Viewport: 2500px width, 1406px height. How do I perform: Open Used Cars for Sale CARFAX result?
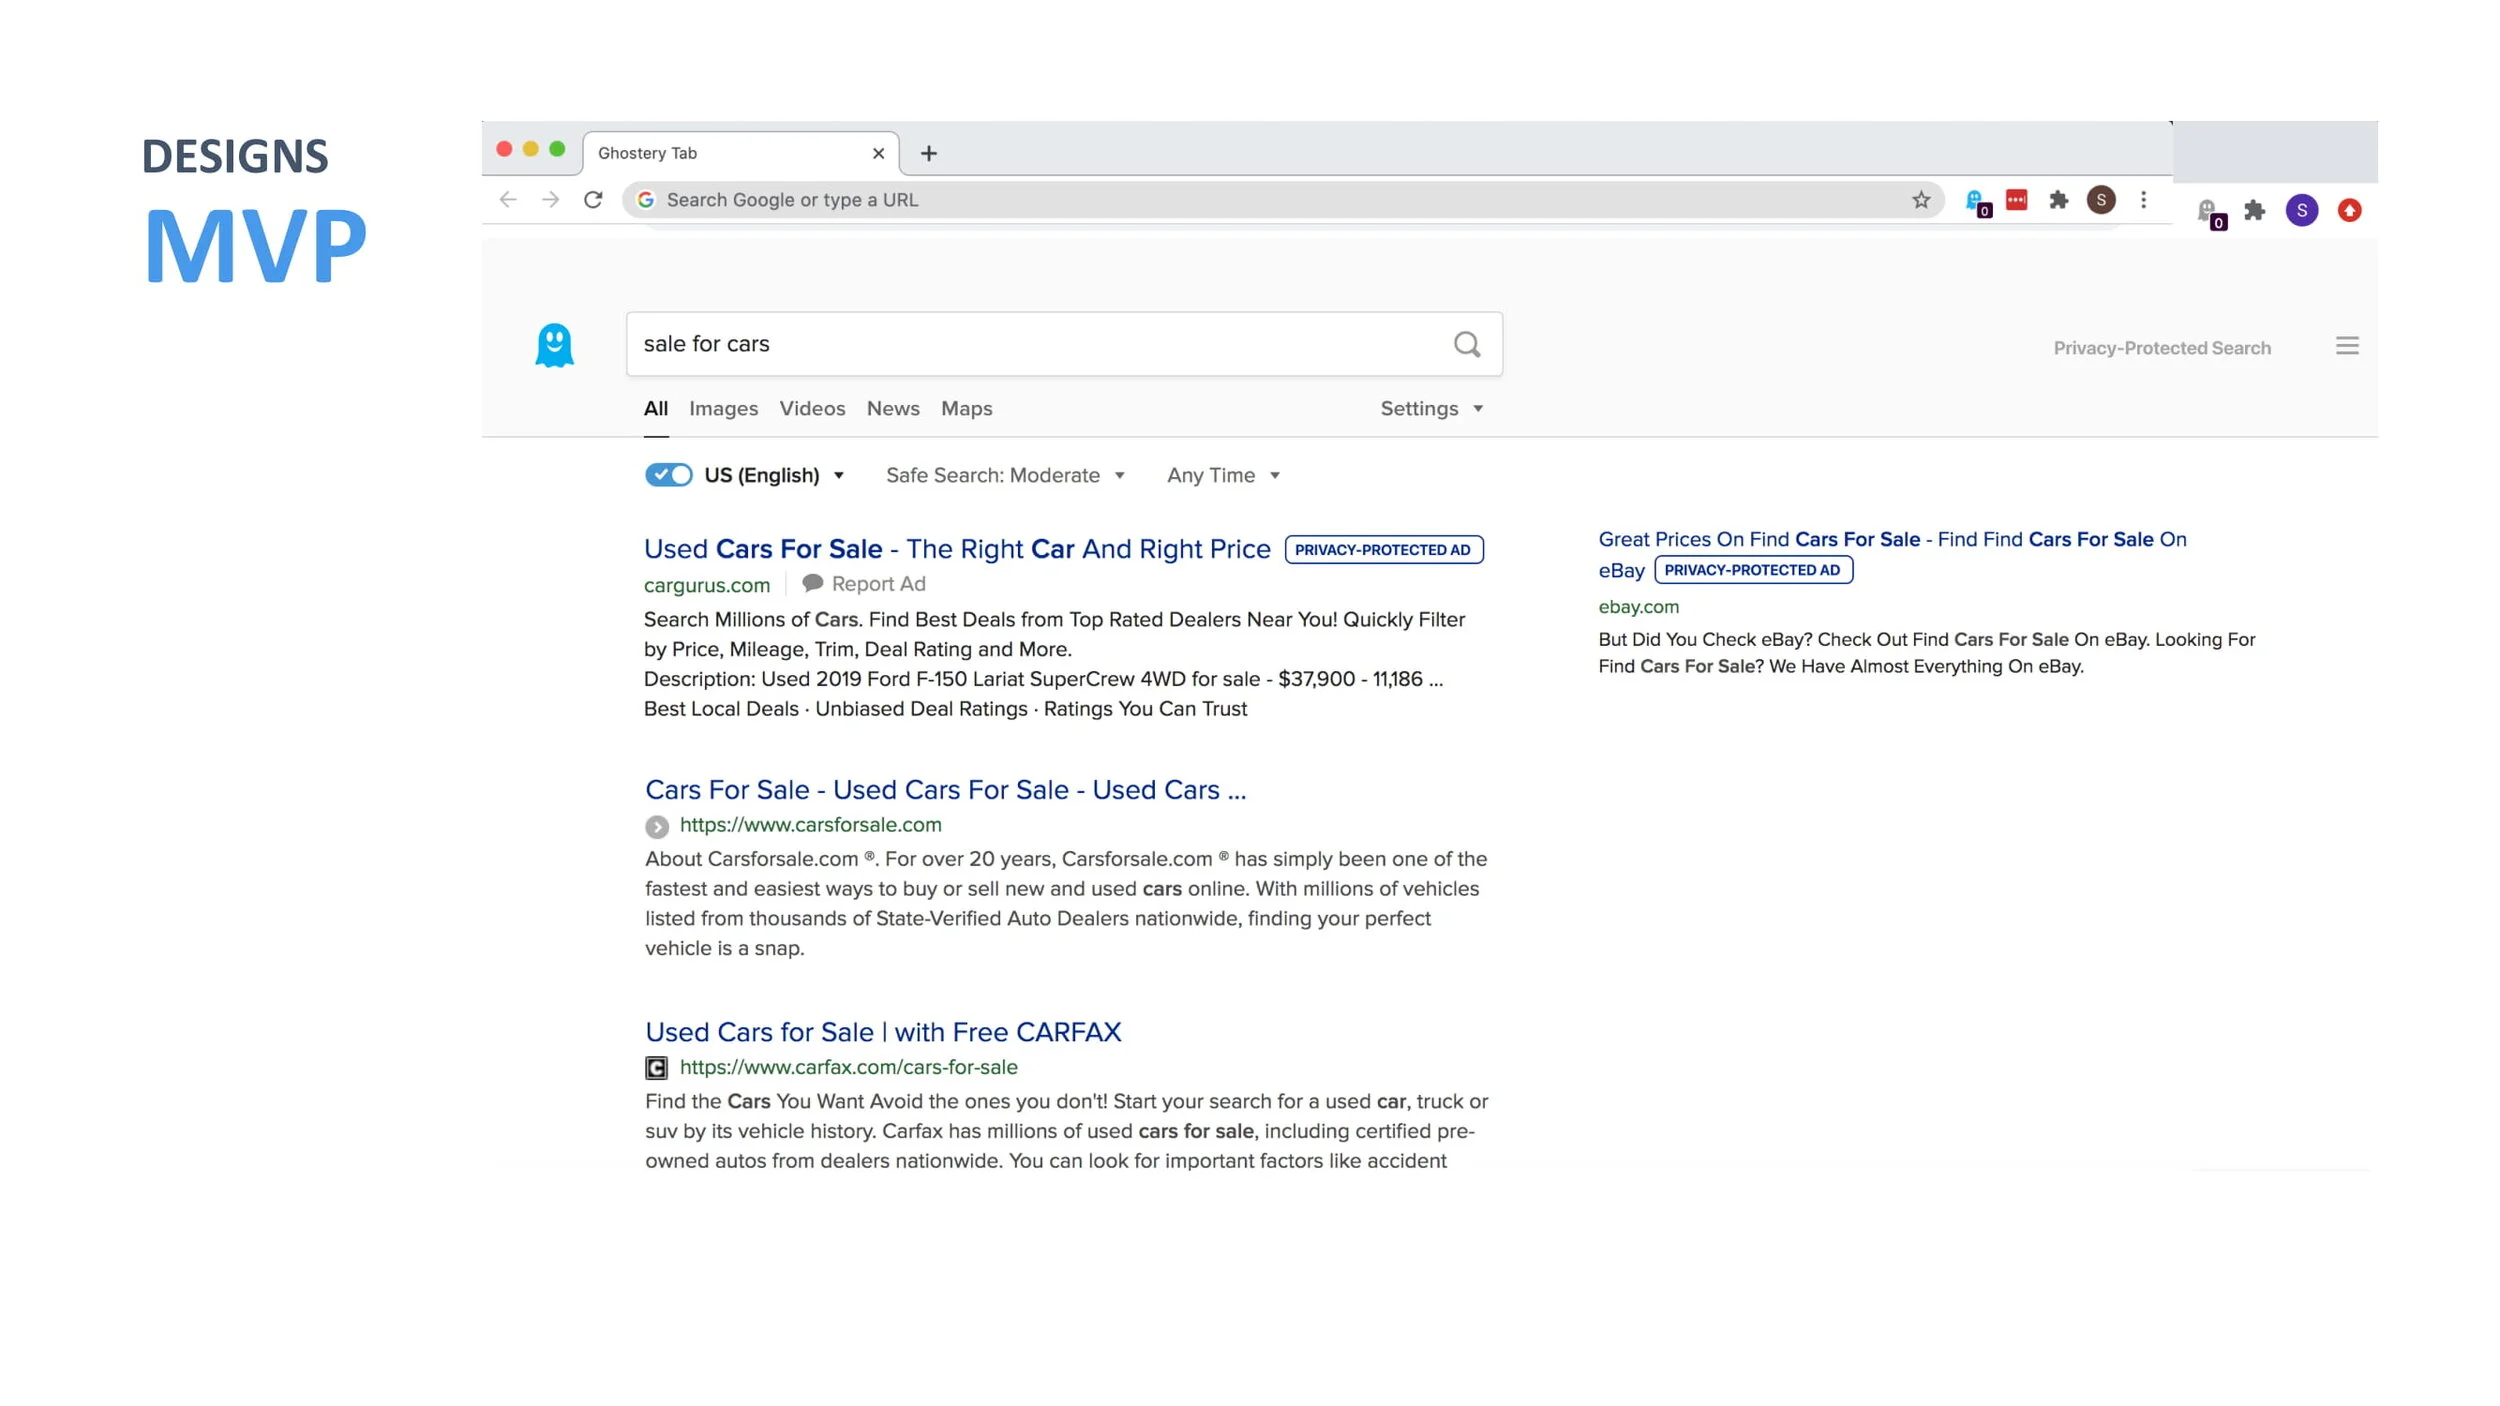click(x=883, y=1032)
